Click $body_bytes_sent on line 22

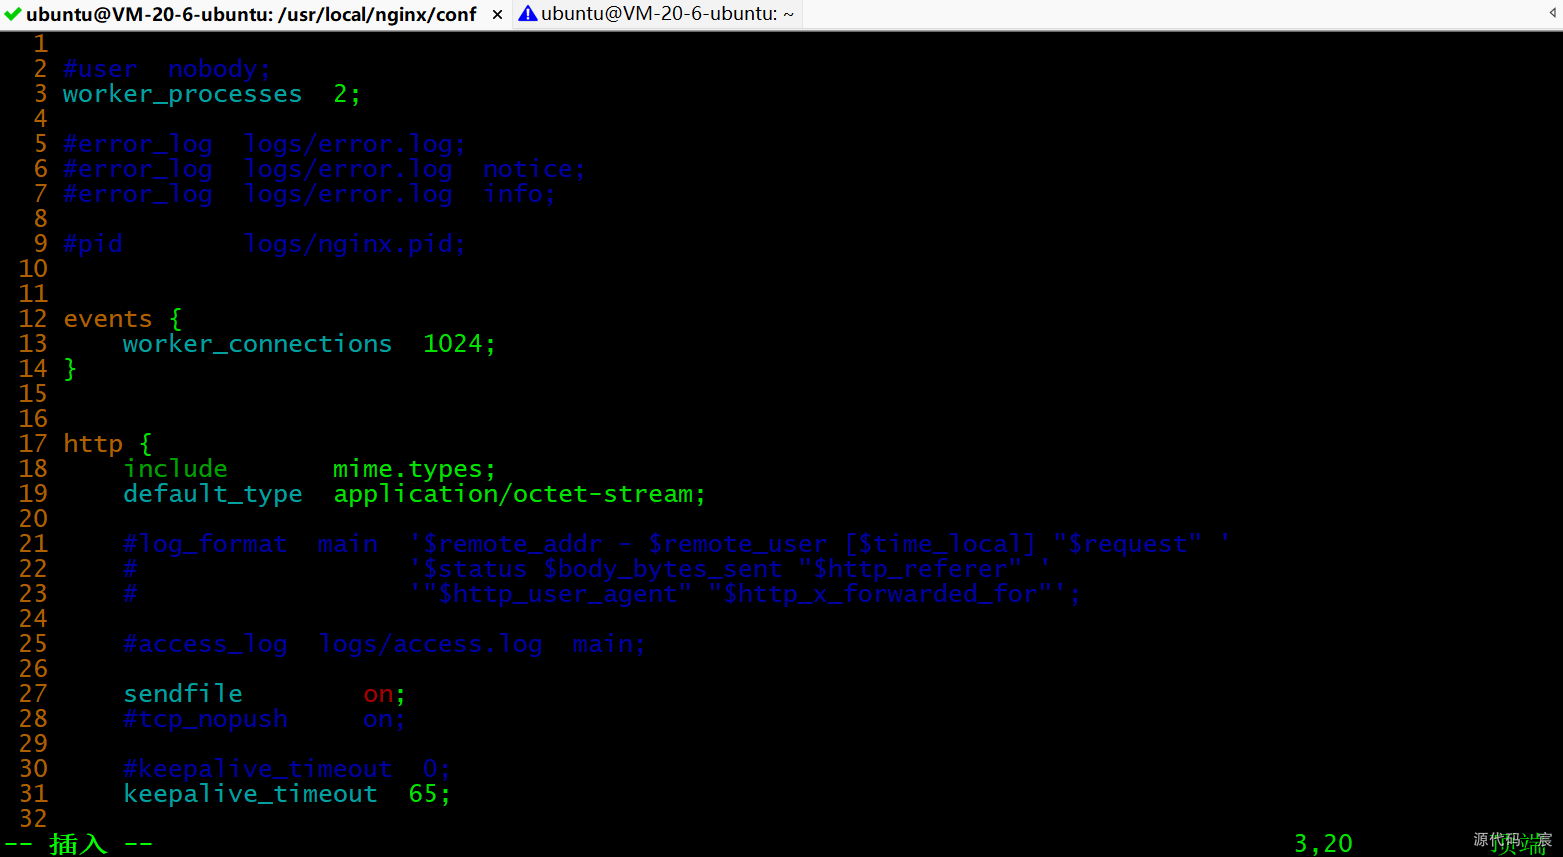coord(663,569)
